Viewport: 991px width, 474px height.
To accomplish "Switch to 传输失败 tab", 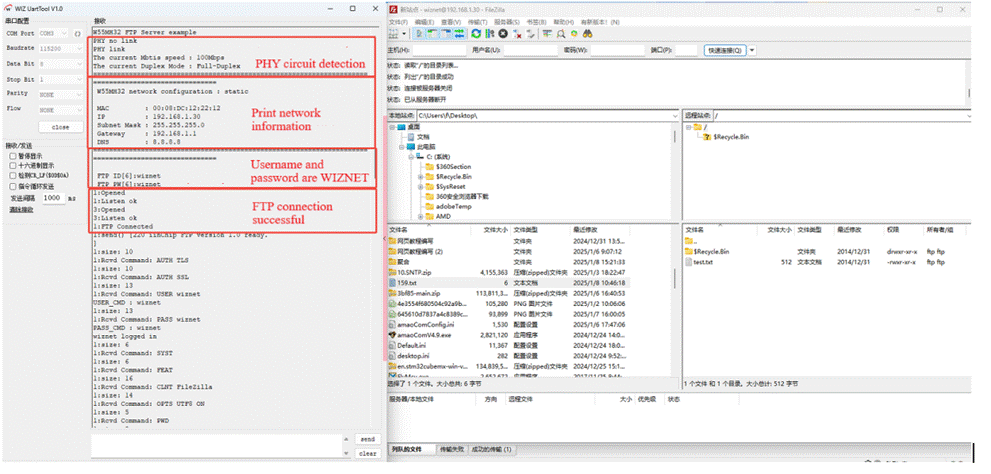I will click(x=451, y=449).
